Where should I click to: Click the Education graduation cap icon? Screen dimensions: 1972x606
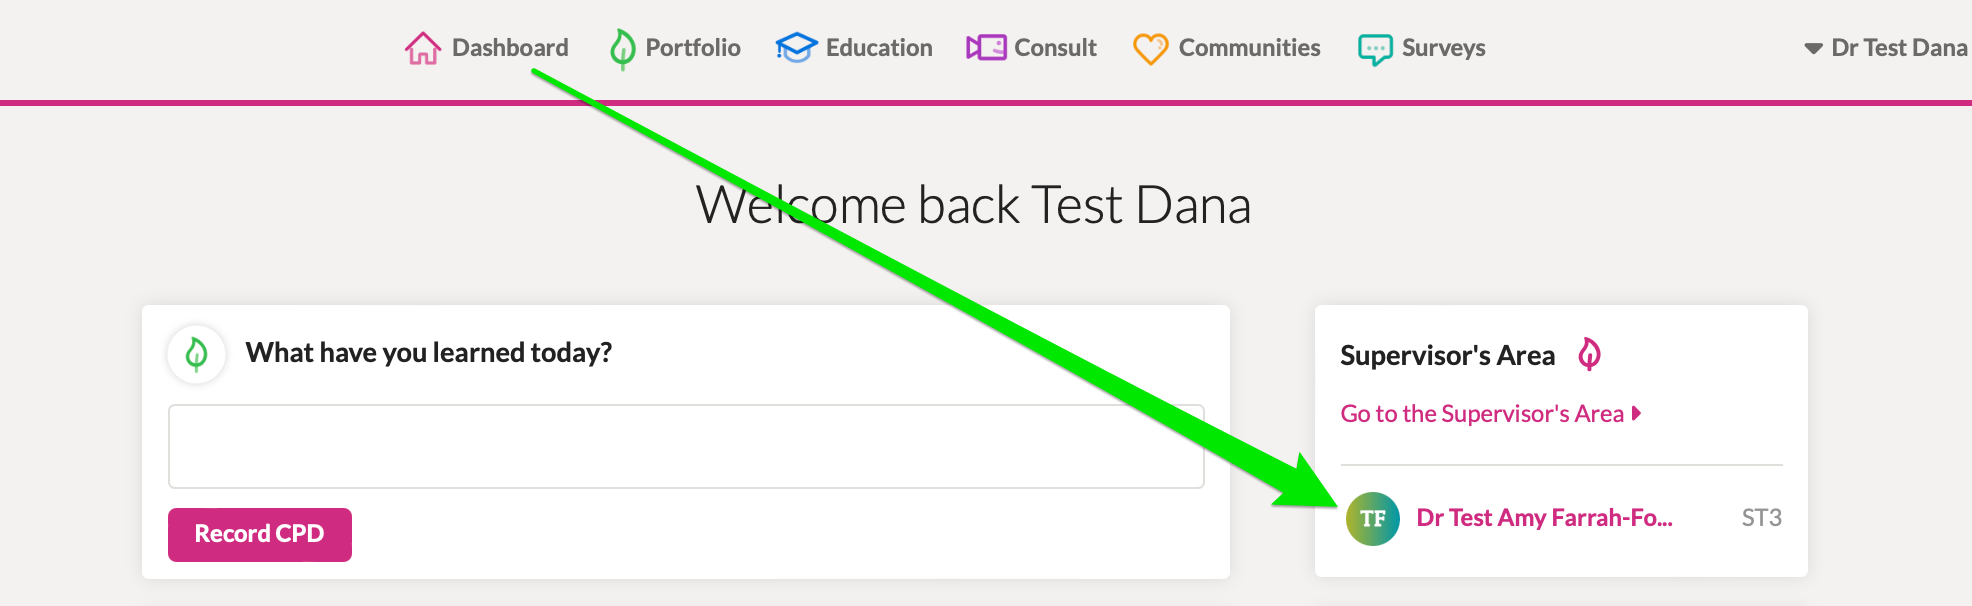pos(796,48)
